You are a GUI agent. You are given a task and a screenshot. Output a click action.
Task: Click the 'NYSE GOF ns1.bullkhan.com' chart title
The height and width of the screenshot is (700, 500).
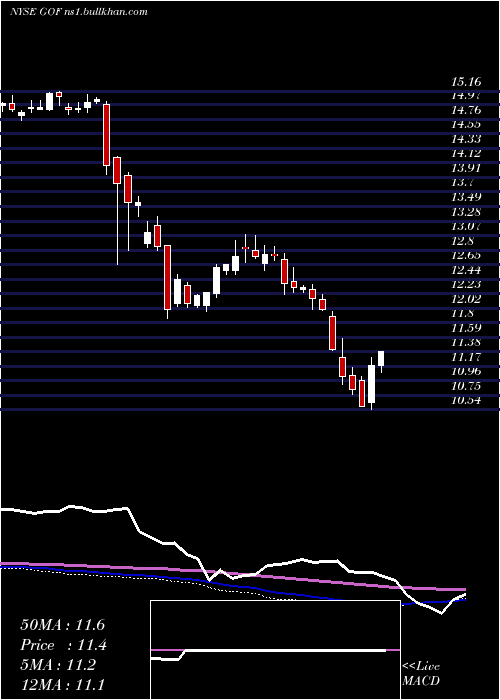click(x=79, y=12)
